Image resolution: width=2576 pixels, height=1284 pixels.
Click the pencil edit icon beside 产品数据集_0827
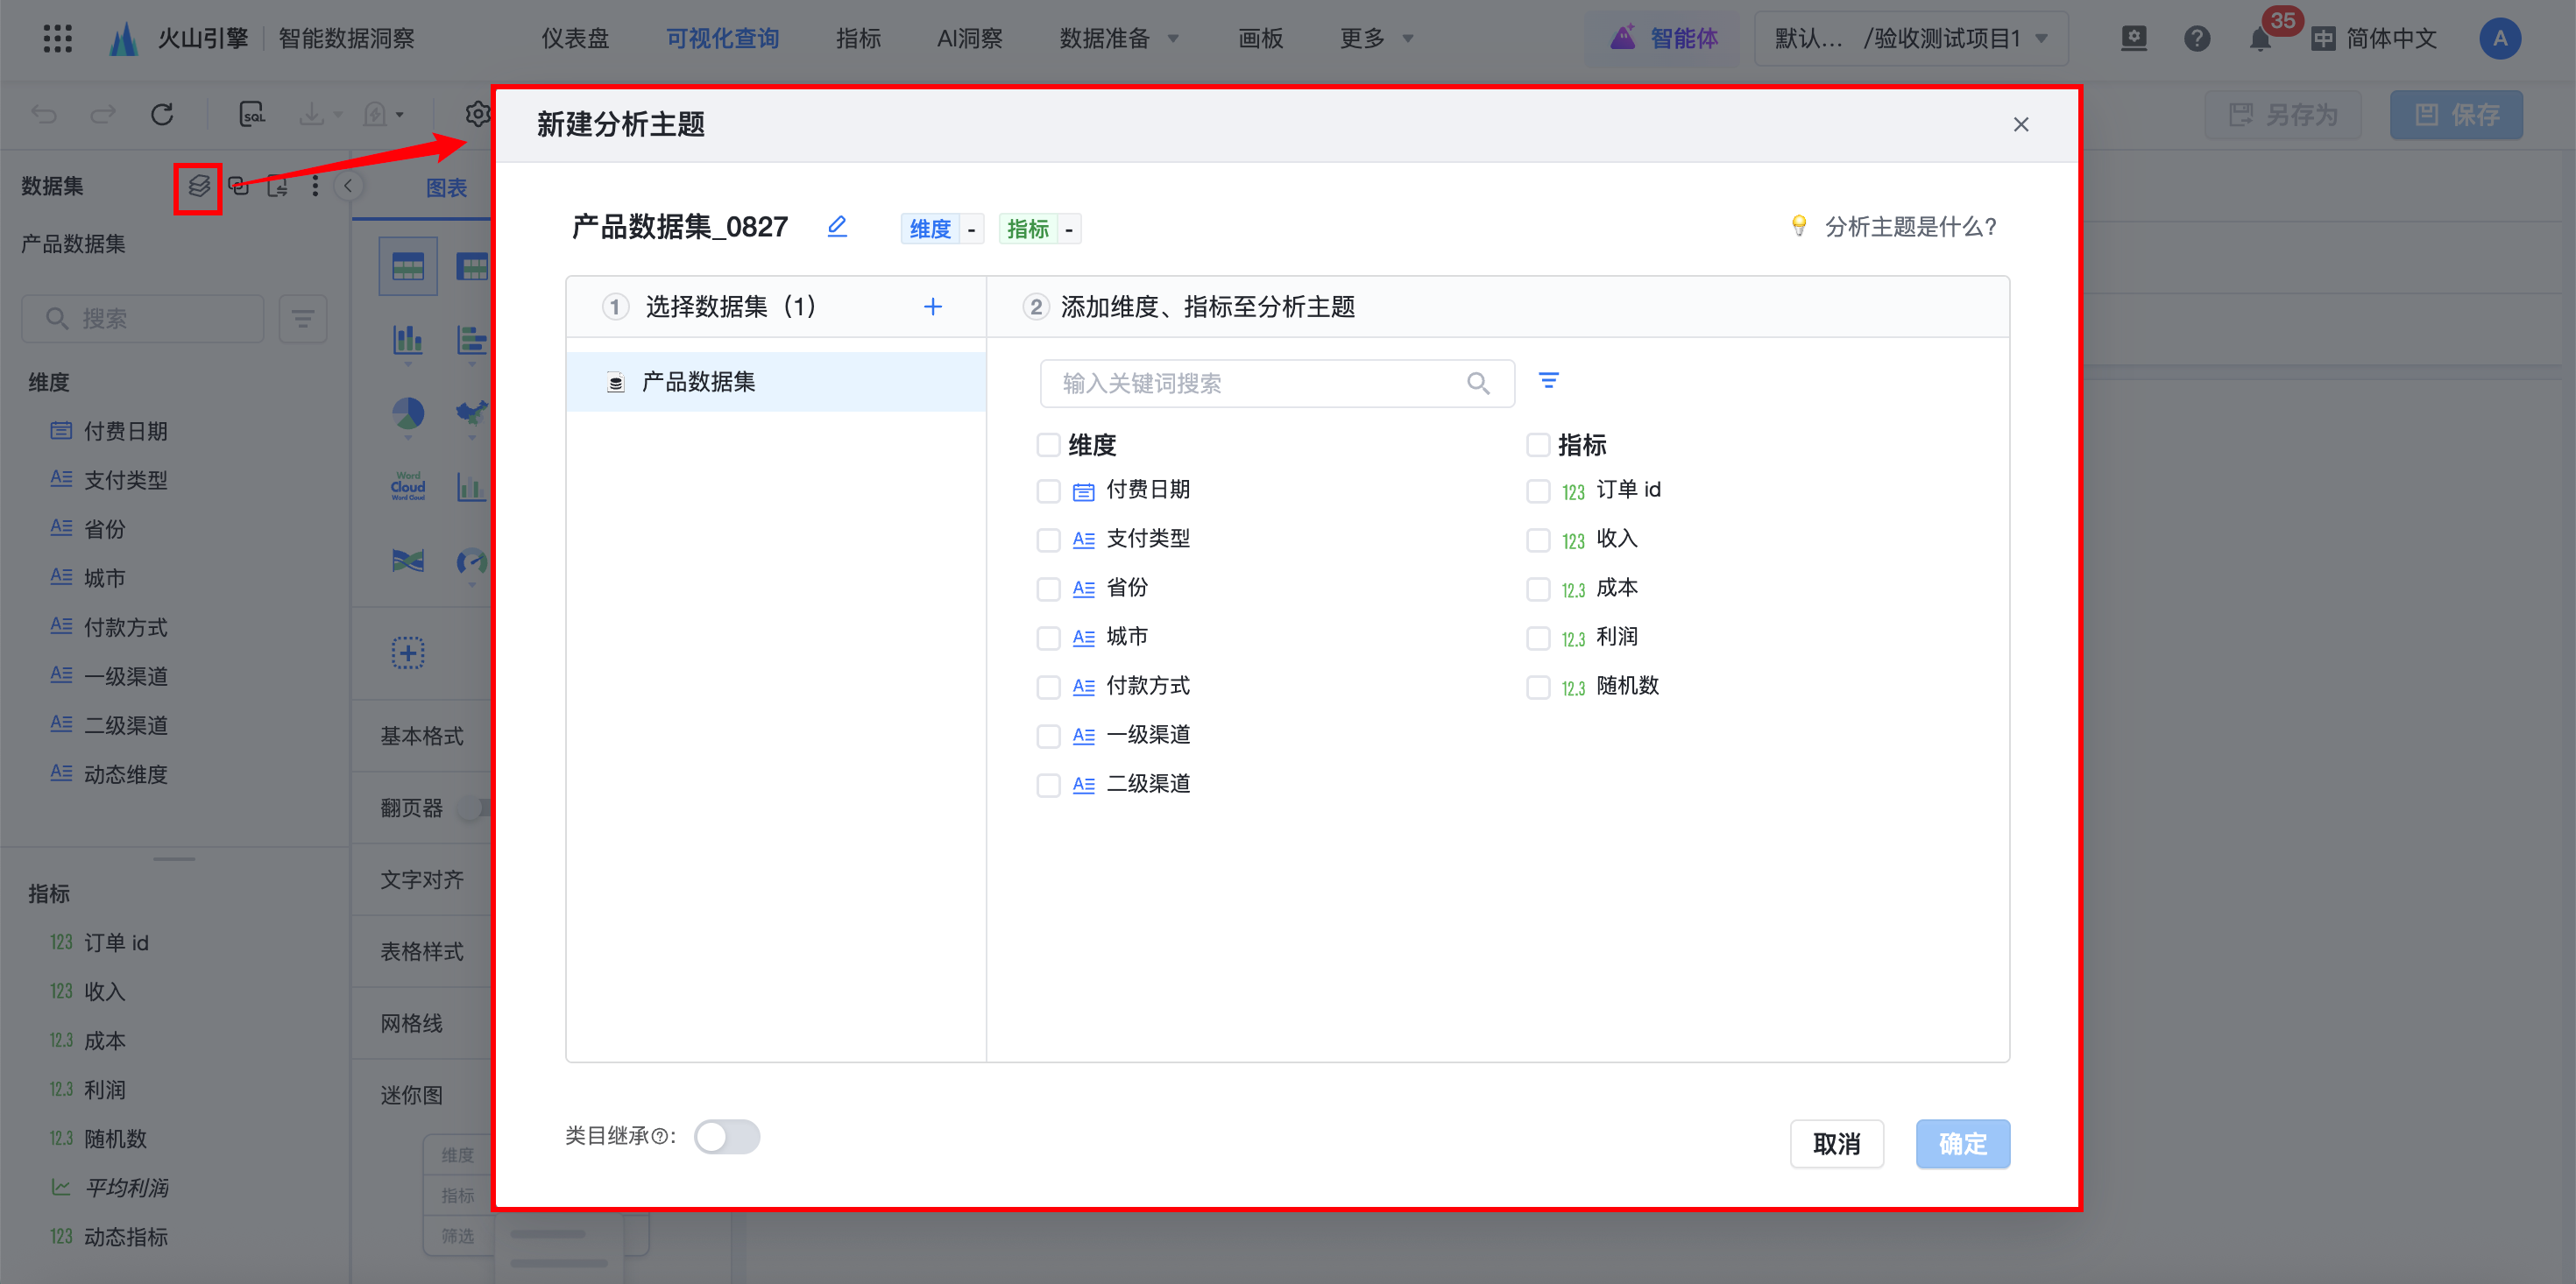[837, 227]
